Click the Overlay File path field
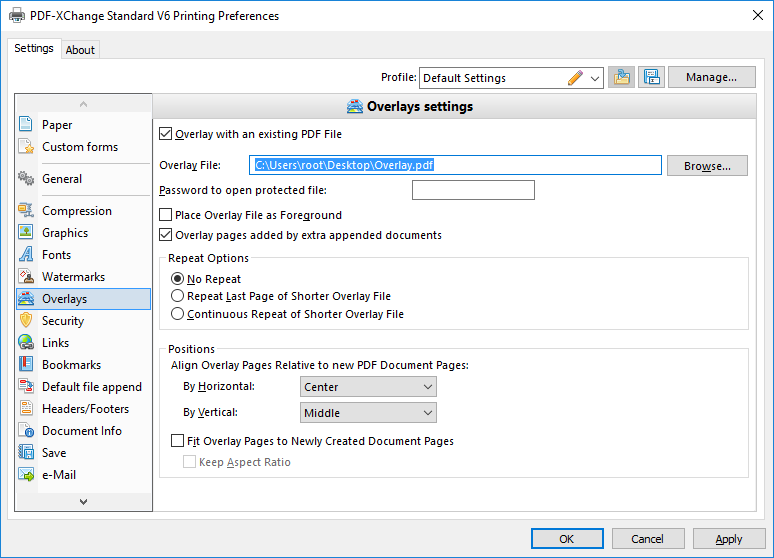774x558 pixels. point(455,165)
